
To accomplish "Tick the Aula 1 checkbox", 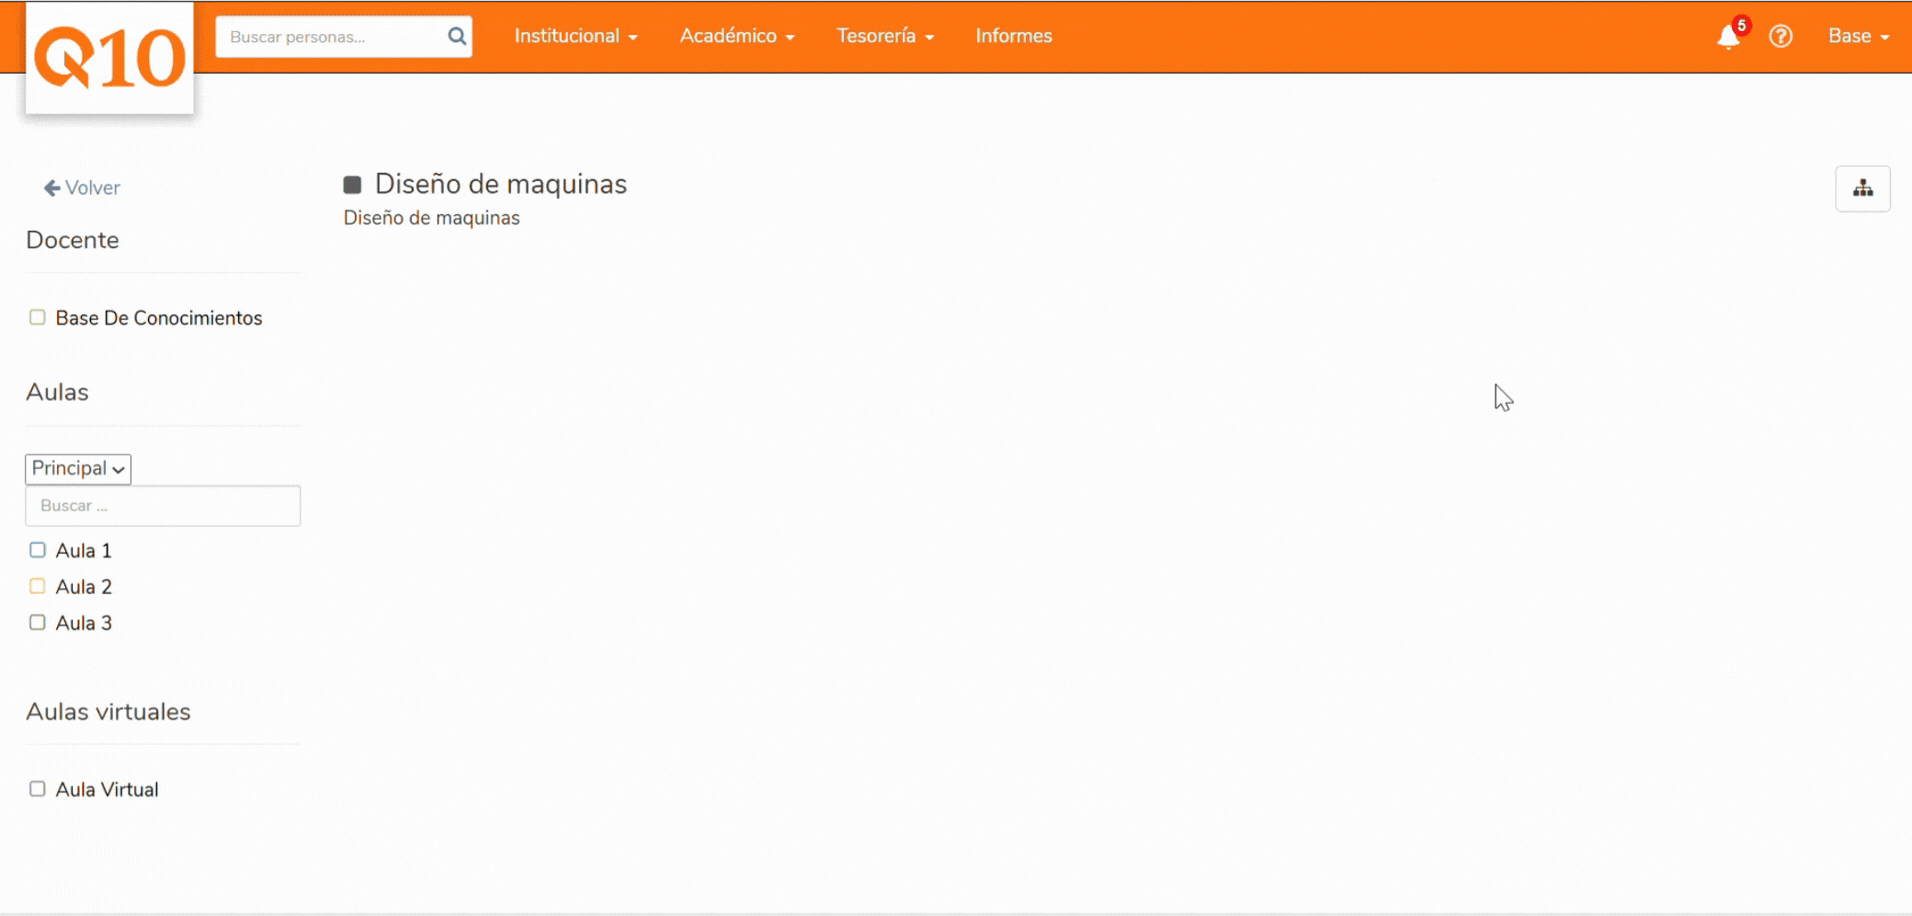I will [37, 550].
